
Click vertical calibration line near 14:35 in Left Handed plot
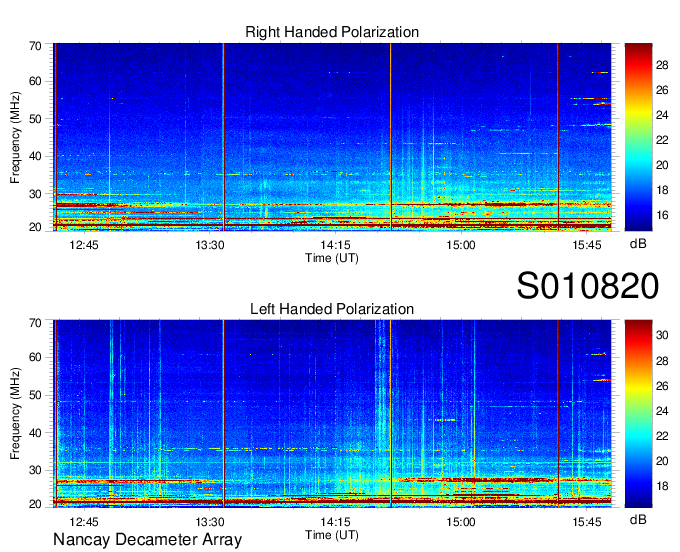(391, 414)
